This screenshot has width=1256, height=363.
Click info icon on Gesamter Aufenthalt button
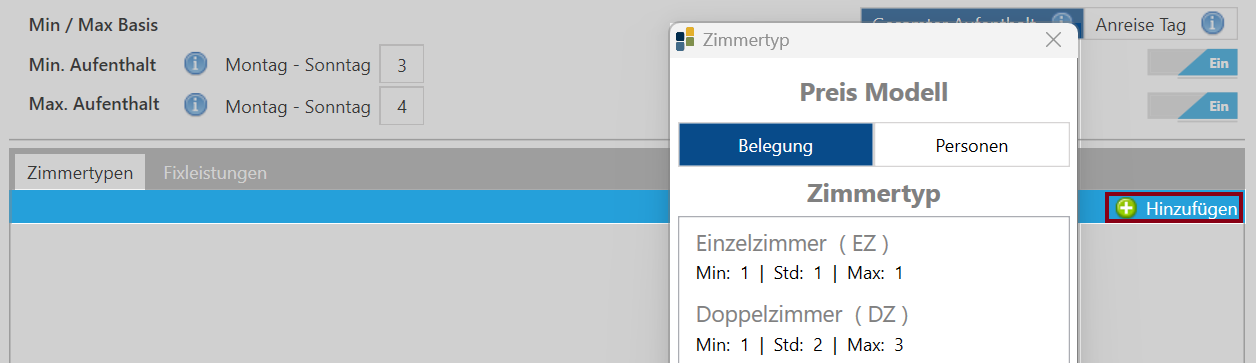pyautogui.click(x=1063, y=21)
